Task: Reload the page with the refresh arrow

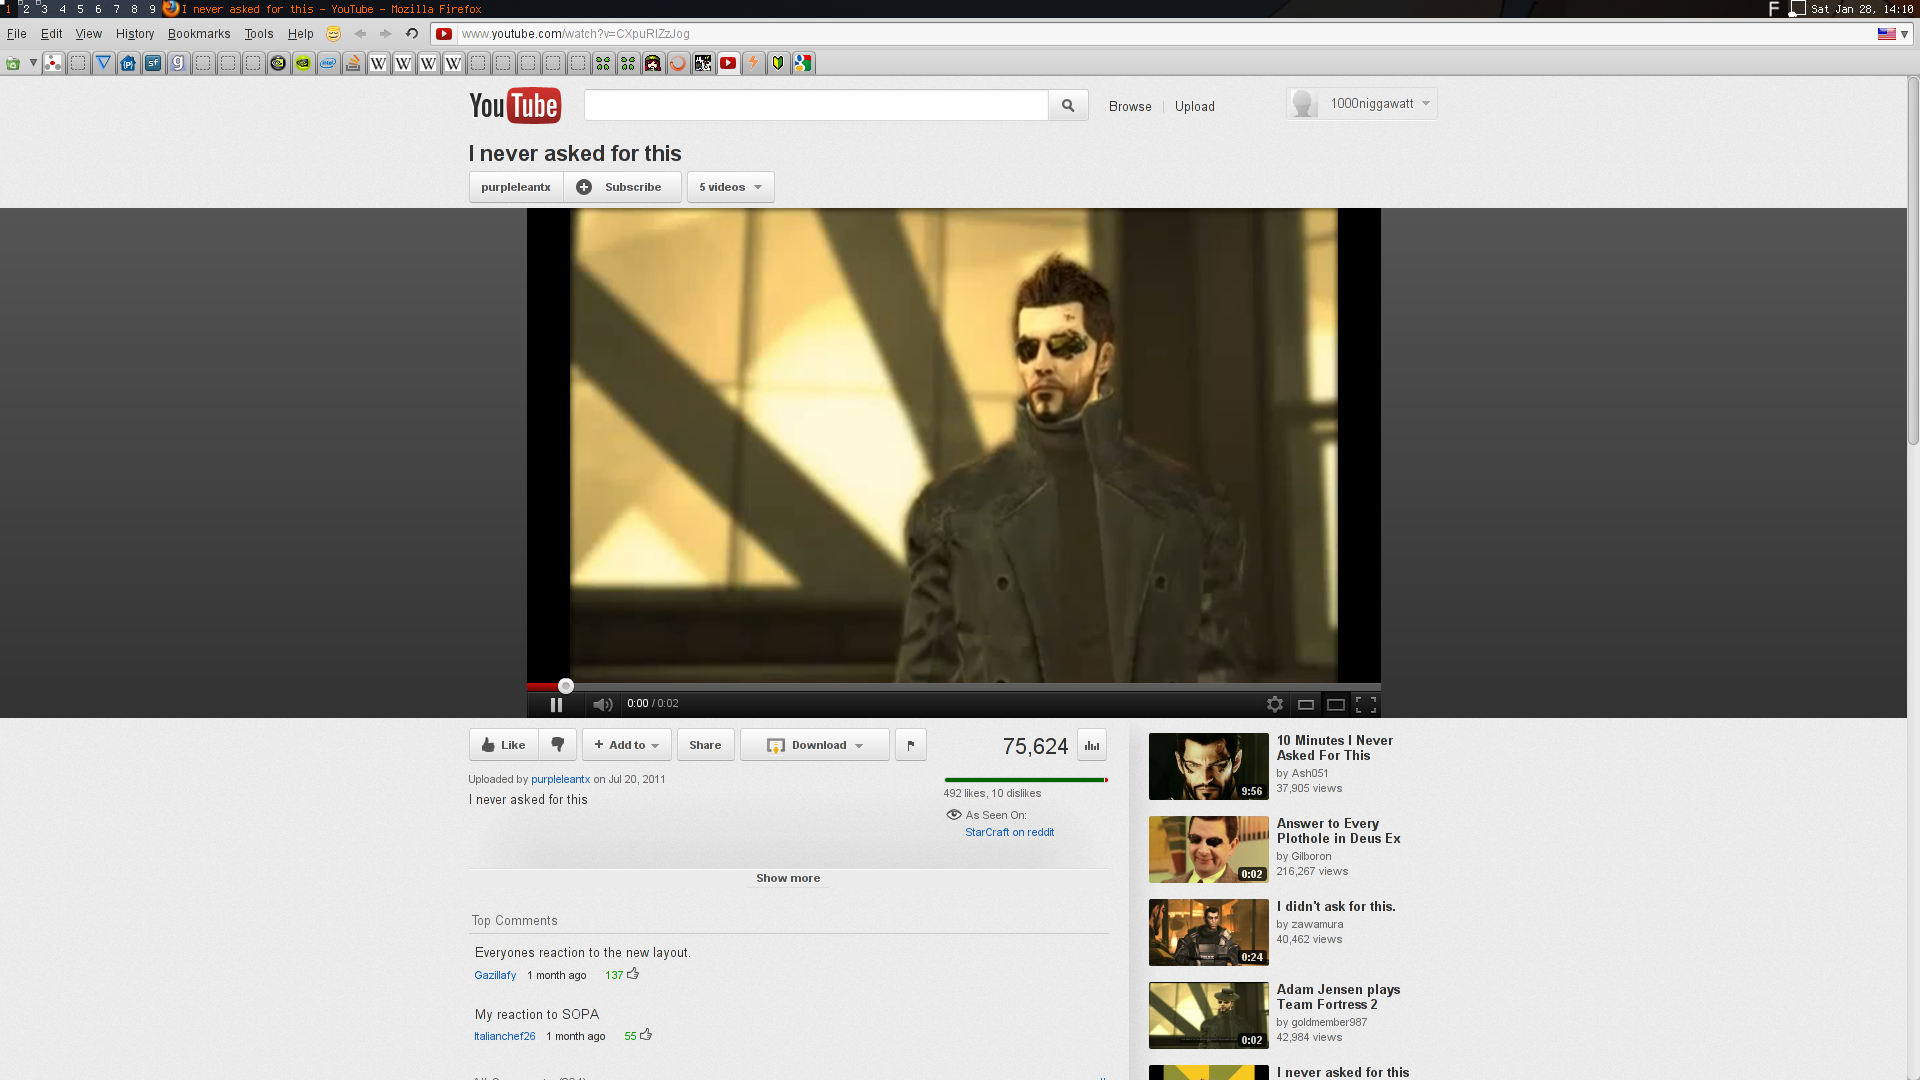Action: 411,34
